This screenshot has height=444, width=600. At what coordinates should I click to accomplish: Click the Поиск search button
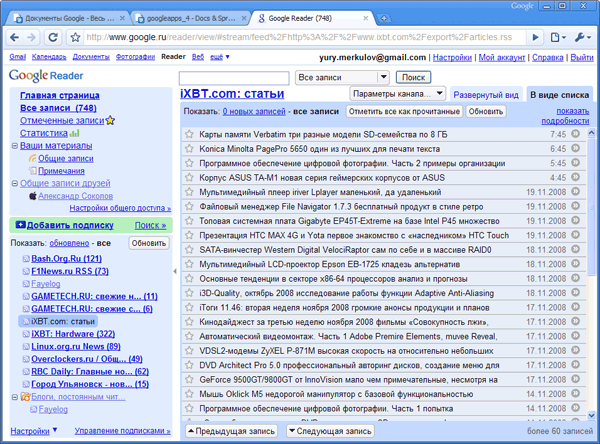(413, 77)
